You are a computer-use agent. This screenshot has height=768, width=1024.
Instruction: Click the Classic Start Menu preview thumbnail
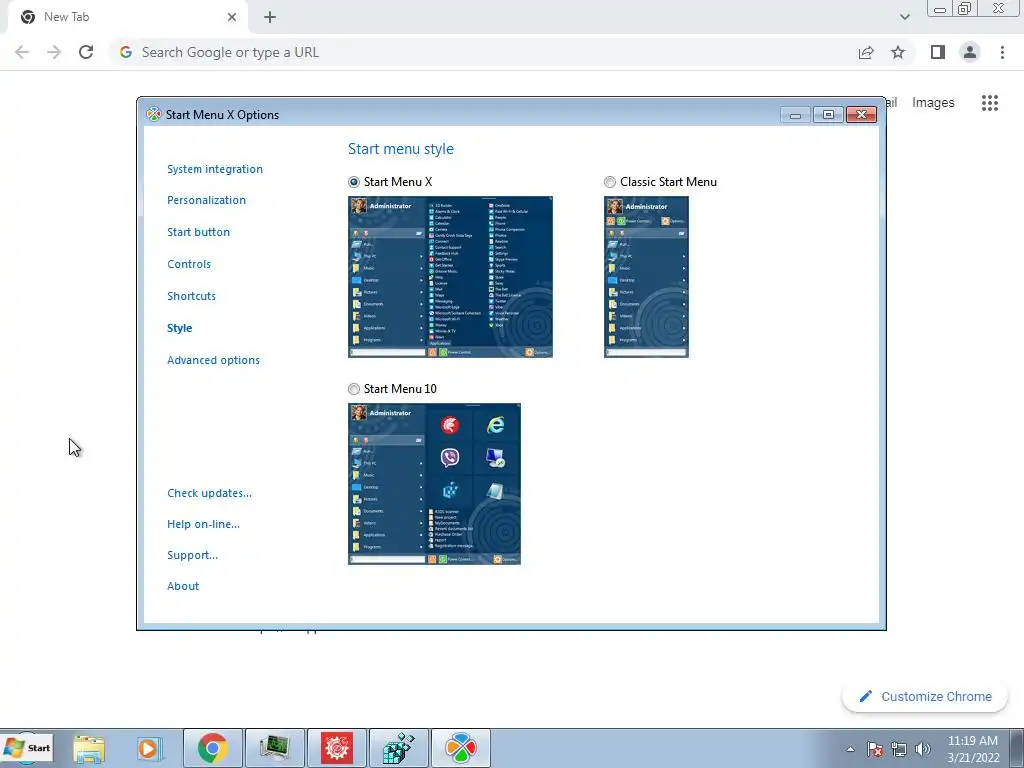tap(646, 277)
